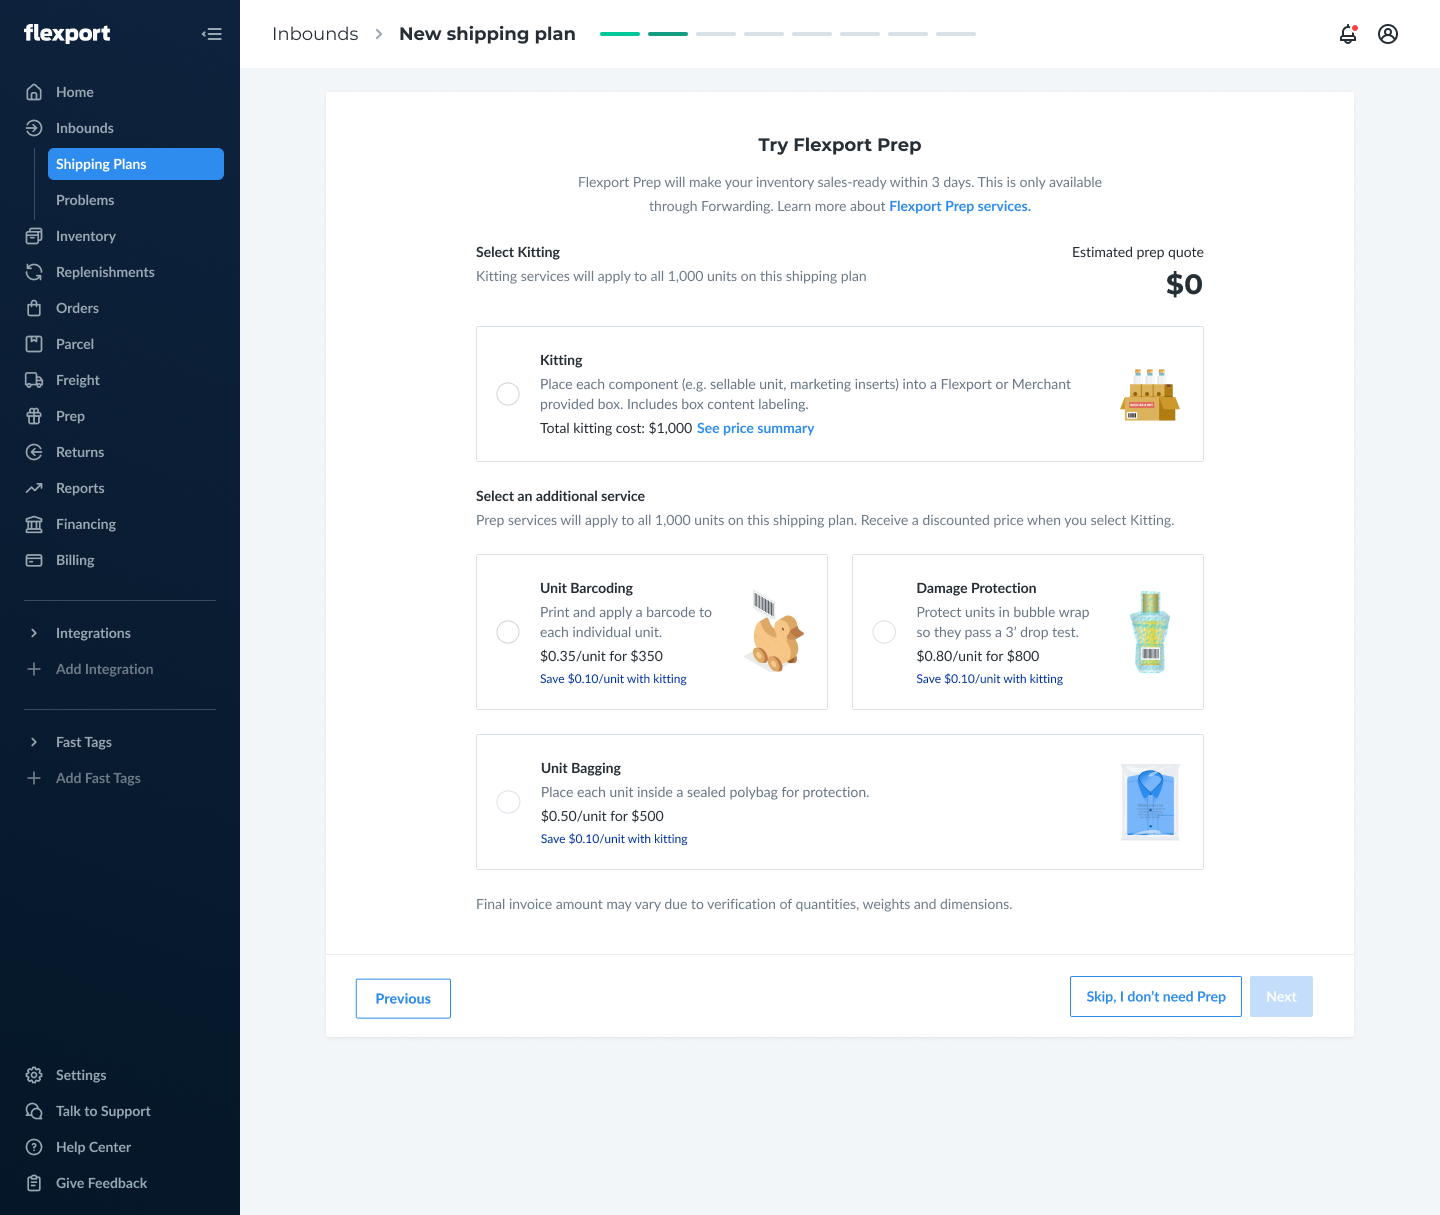This screenshot has width=1440, height=1215.
Task: Collapse the Inbounds sidebar section
Action: (84, 128)
